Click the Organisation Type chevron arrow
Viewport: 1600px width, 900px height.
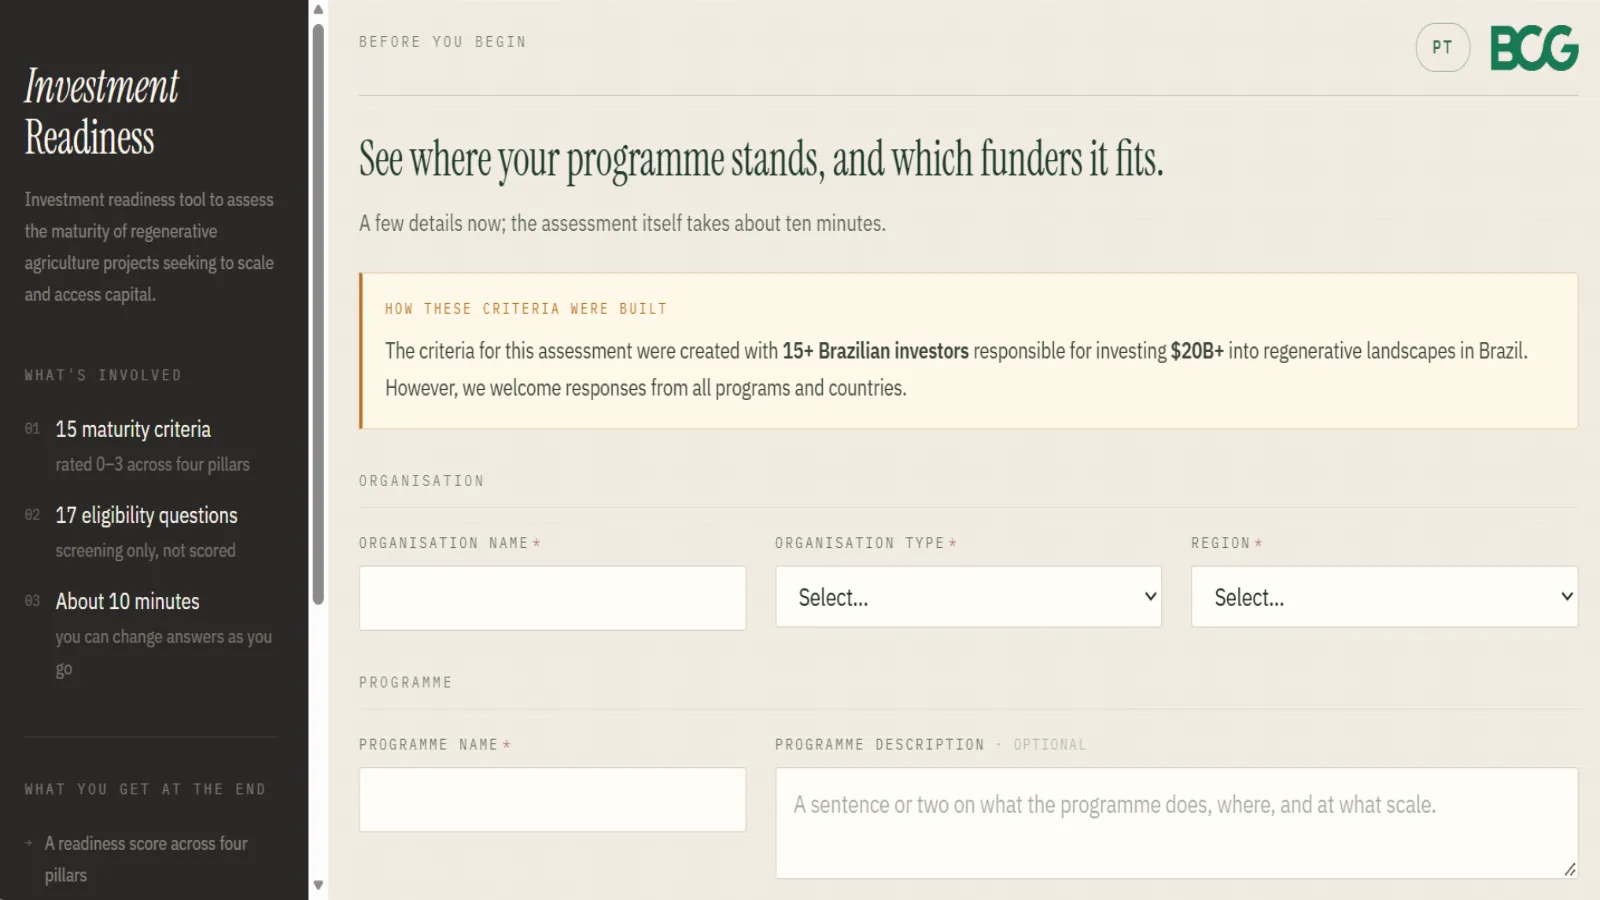[x=1150, y=597]
